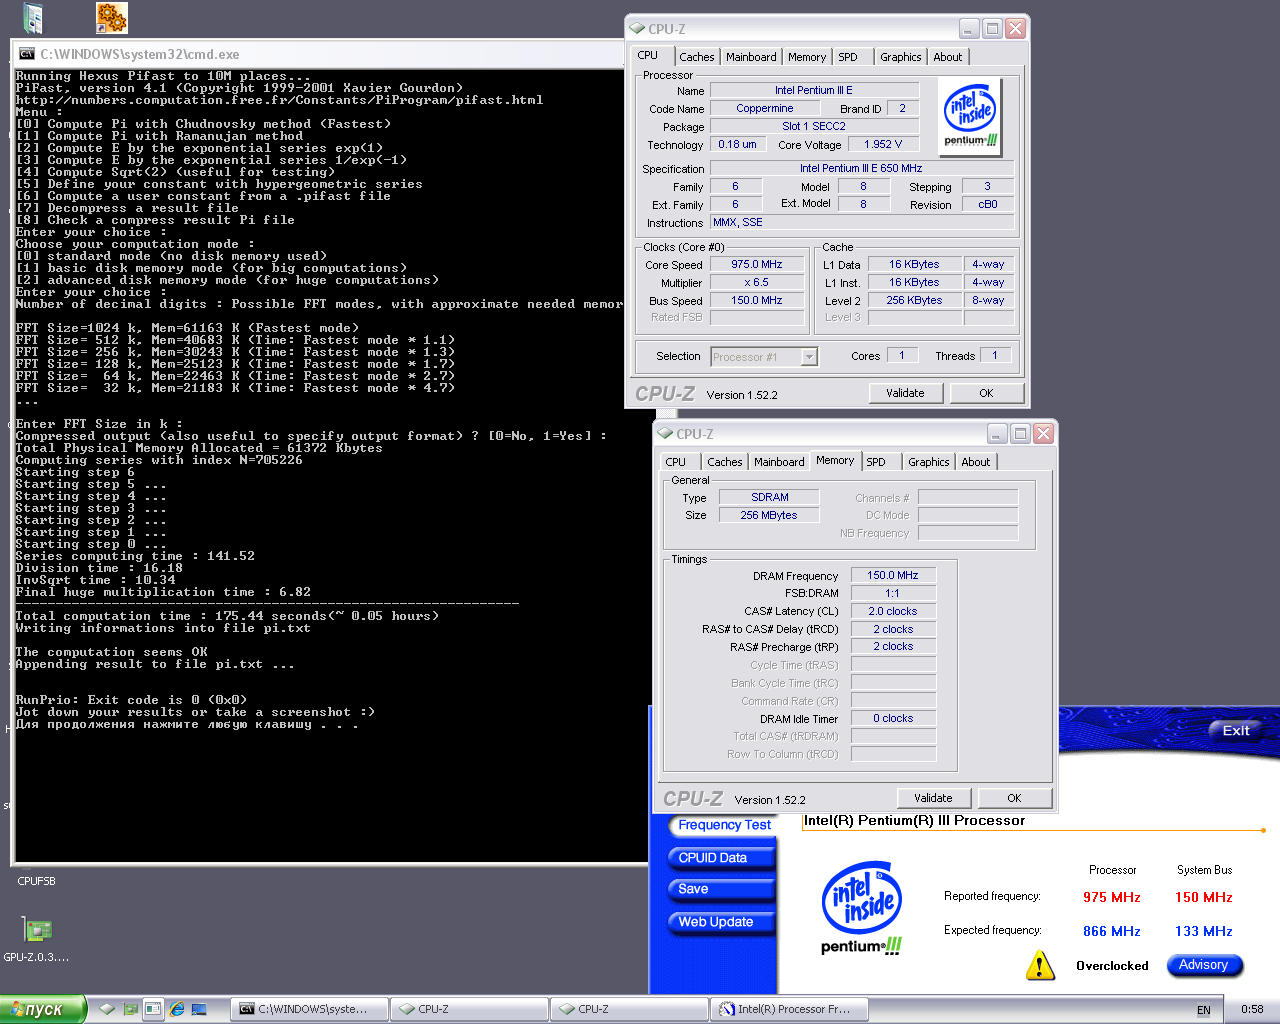
Task: Click the memory Size value 256 MBytes
Action: [x=769, y=515]
